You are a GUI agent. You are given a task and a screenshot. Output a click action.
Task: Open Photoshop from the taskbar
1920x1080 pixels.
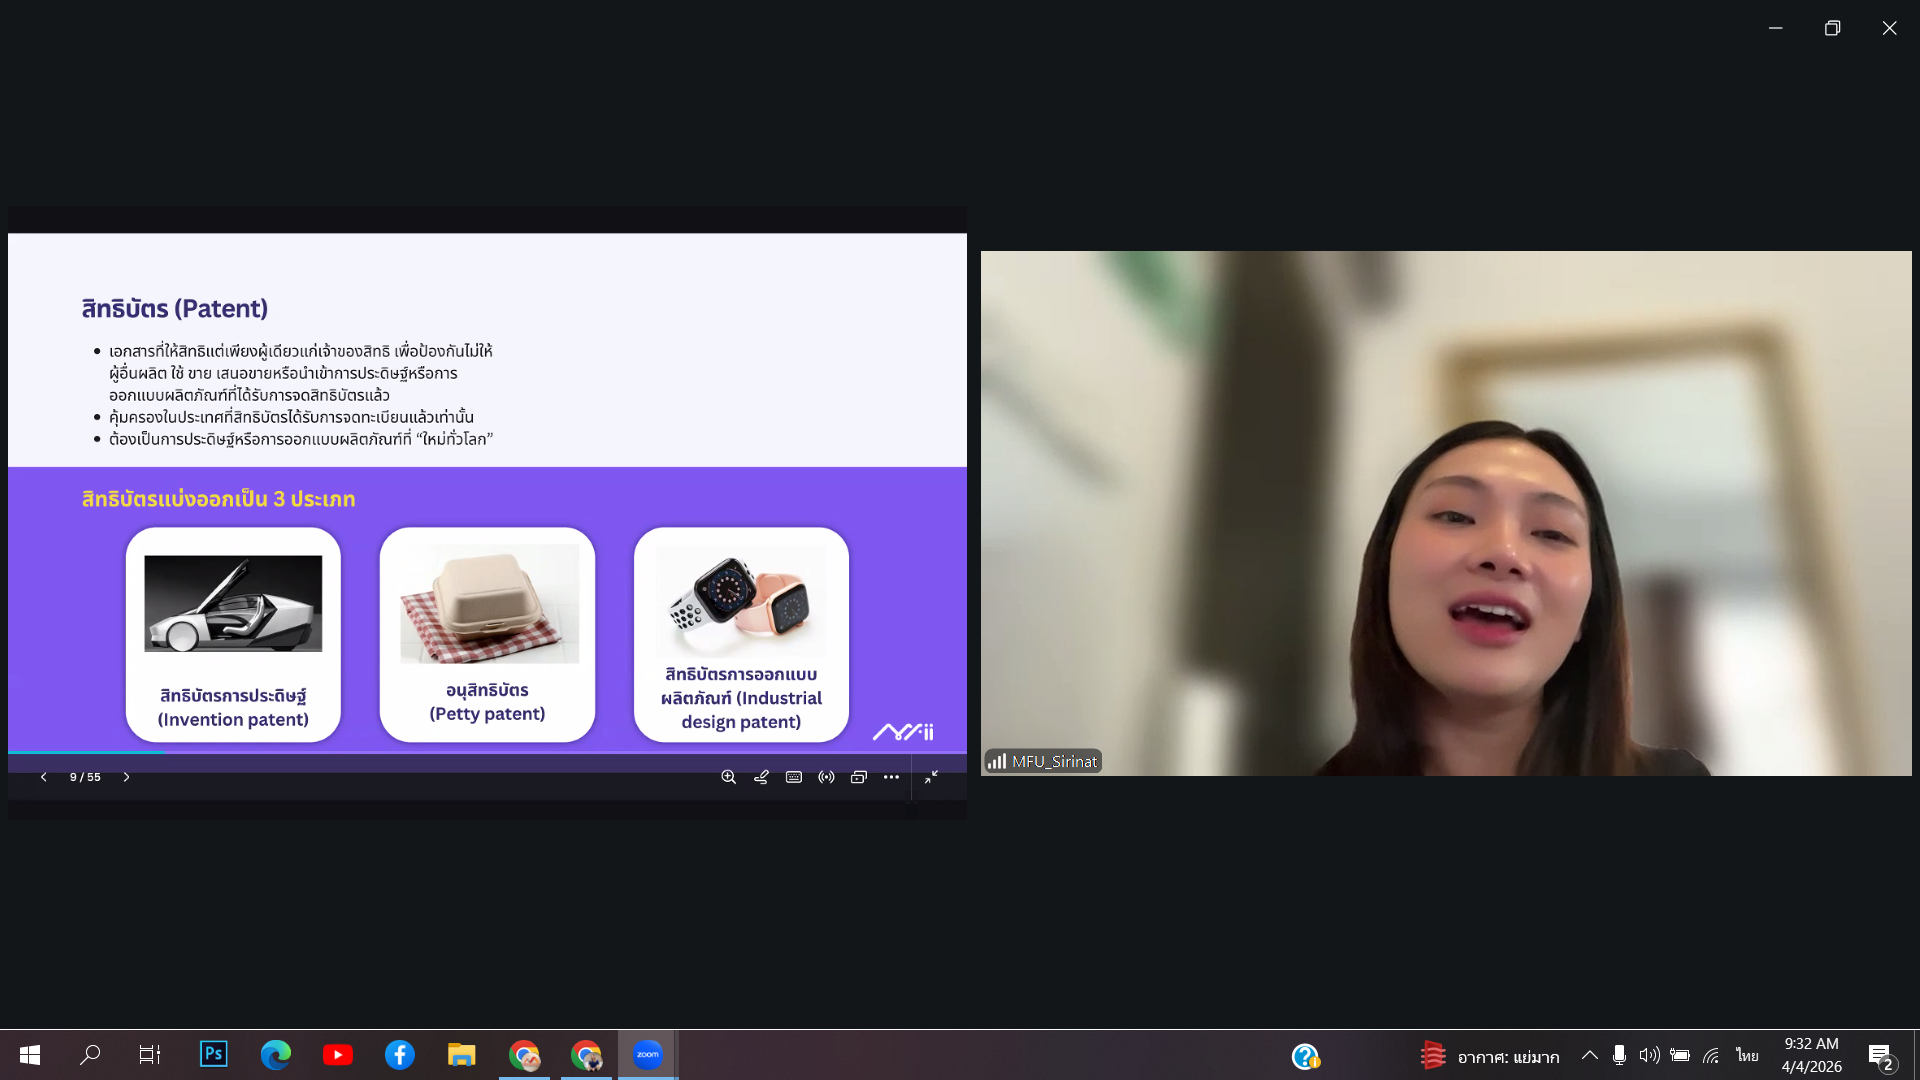point(214,1054)
